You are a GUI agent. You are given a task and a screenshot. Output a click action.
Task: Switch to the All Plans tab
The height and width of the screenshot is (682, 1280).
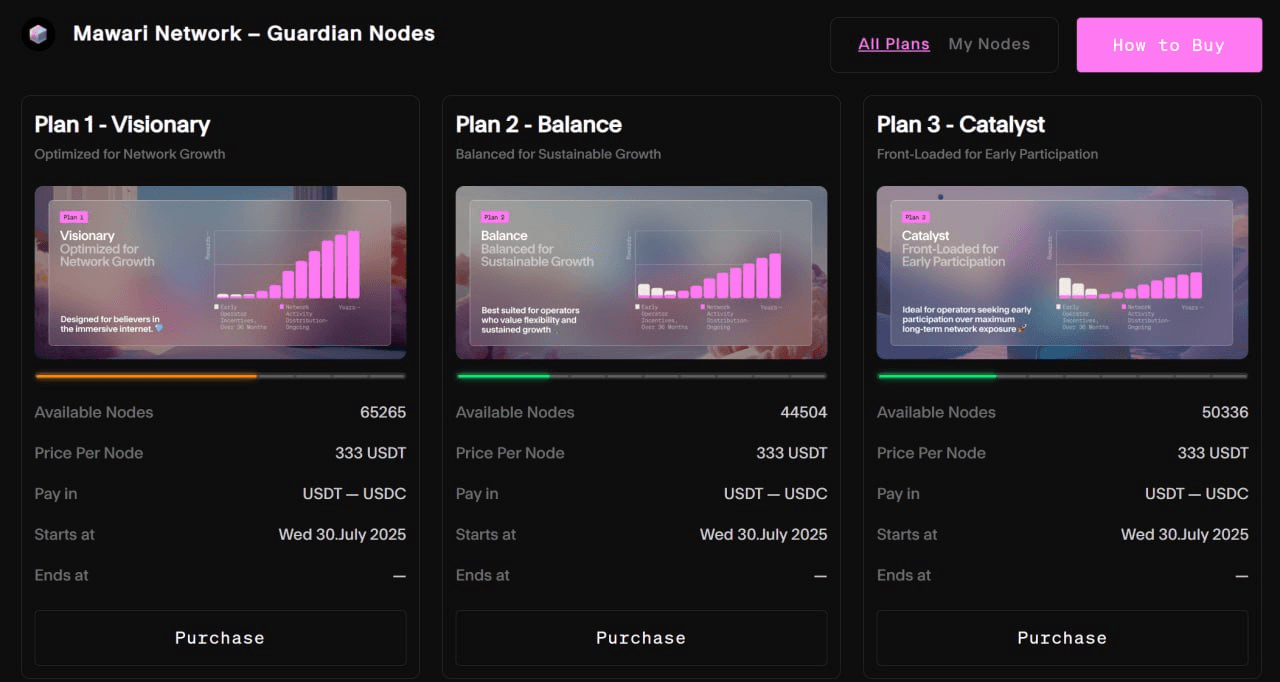pyautogui.click(x=894, y=44)
